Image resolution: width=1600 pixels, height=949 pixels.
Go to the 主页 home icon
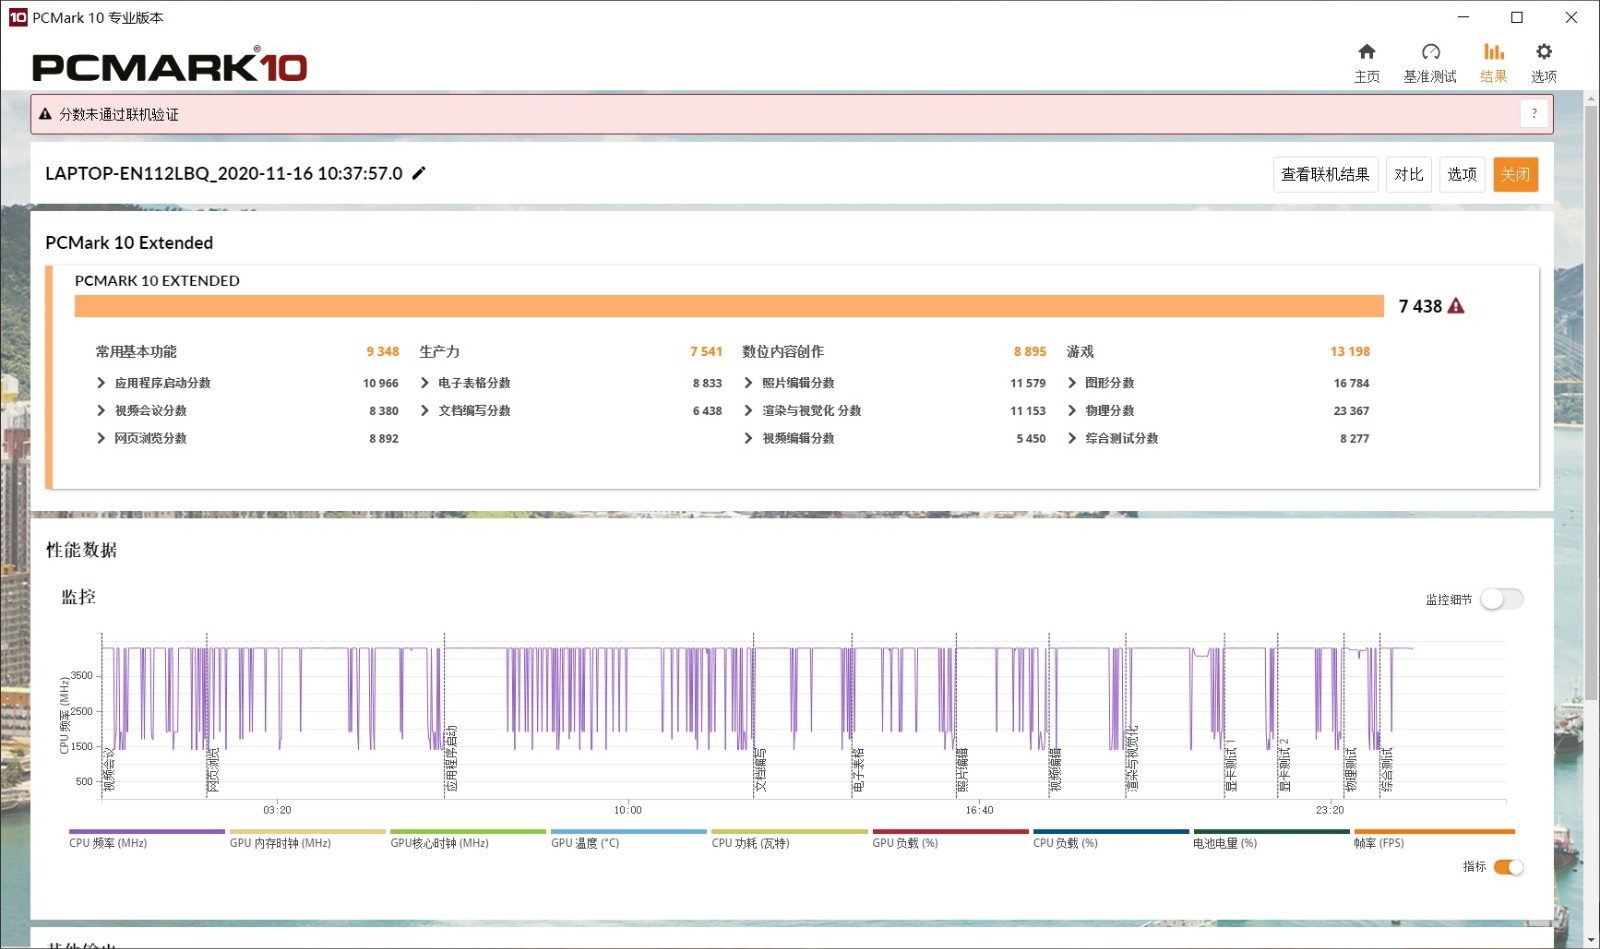coord(1366,52)
